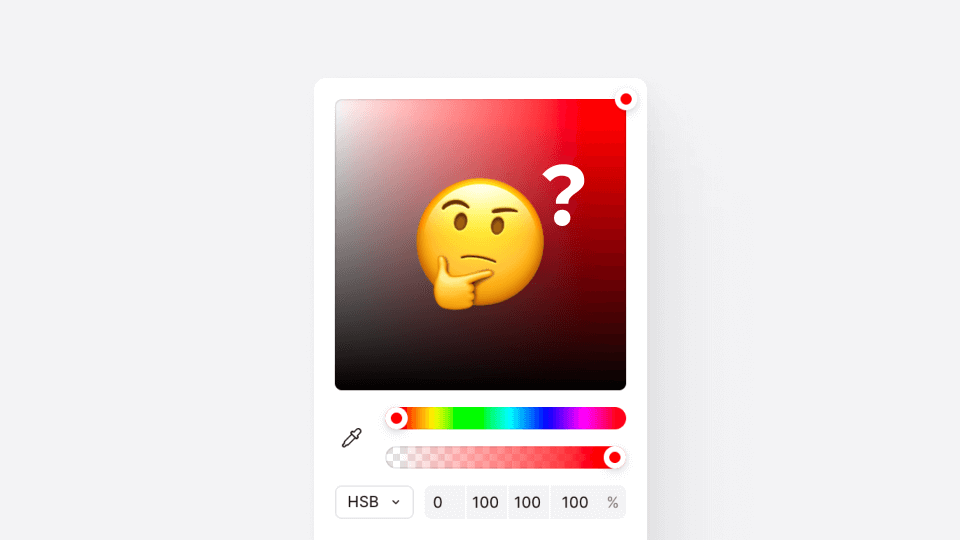
Task: Click the transparent checkered end of opacity slider
Action: pyautogui.click(x=399, y=457)
